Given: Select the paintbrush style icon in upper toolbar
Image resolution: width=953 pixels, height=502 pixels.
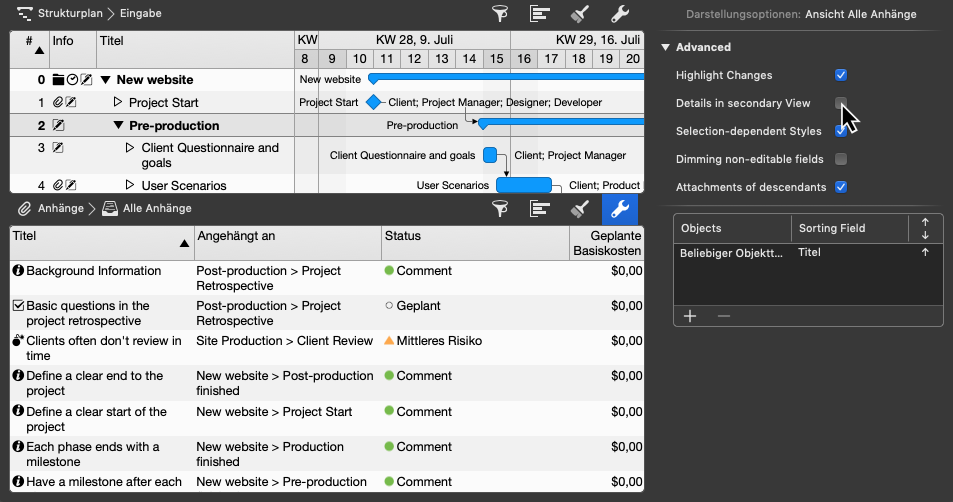Looking at the screenshot, I should click(x=579, y=14).
